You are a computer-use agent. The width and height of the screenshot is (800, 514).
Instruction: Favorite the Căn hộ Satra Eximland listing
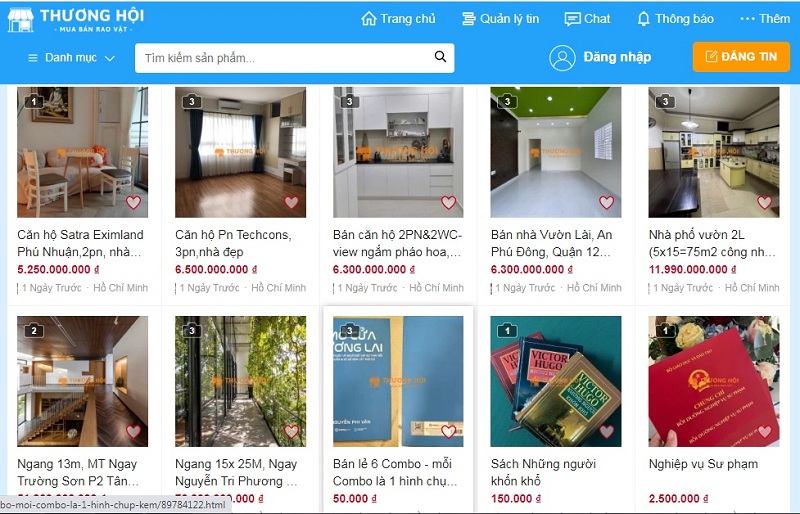click(134, 203)
